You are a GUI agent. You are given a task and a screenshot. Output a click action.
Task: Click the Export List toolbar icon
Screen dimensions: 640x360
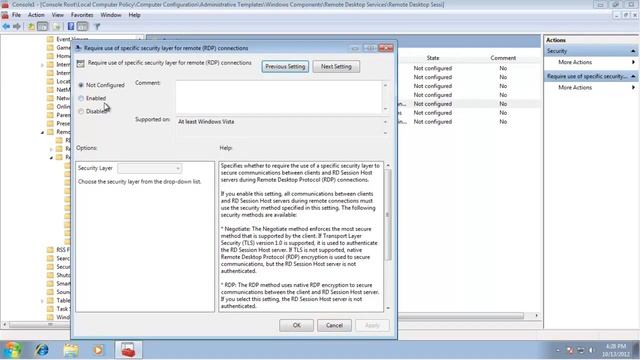click(57, 27)
